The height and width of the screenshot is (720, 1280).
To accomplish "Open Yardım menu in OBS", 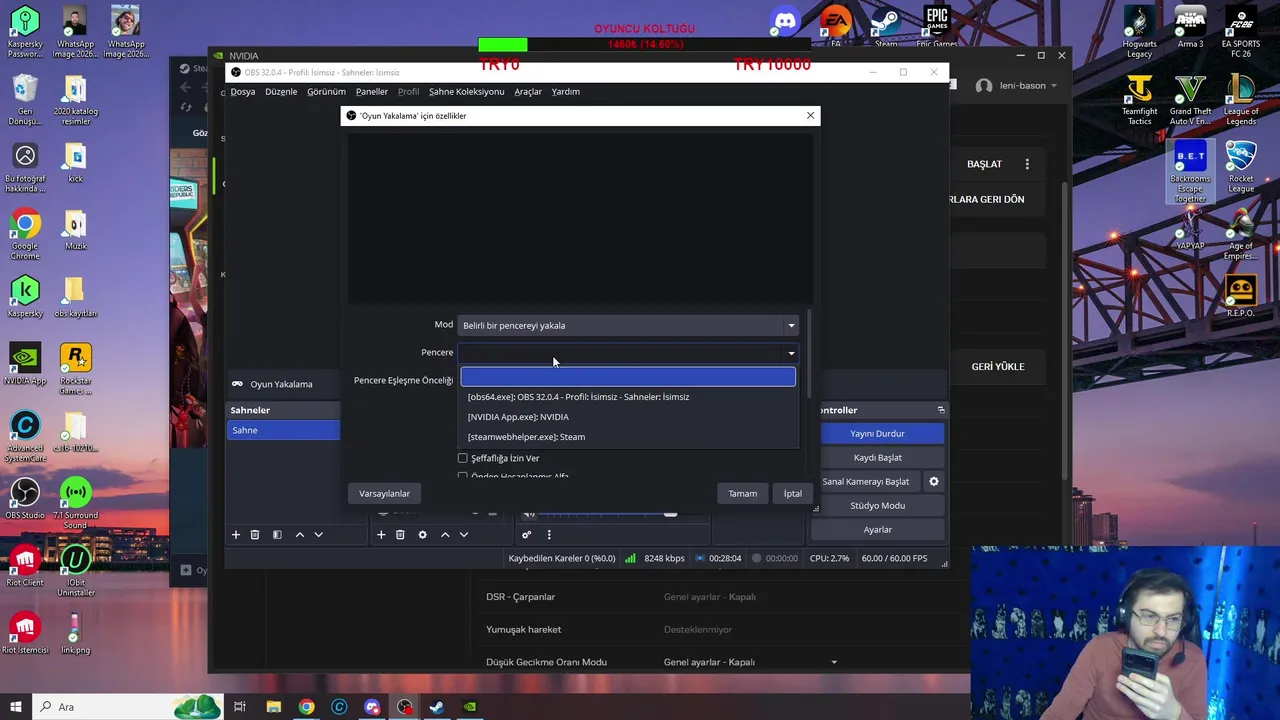I will 566,91.
